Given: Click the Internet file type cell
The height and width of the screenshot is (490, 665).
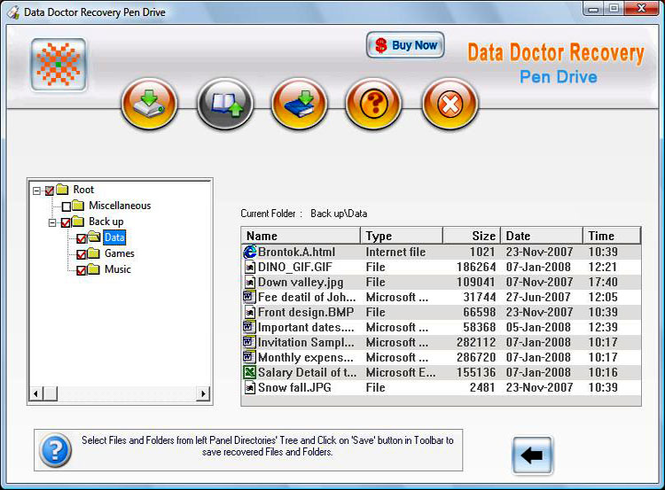Looking at the screenshot, I should pos(396,252).
